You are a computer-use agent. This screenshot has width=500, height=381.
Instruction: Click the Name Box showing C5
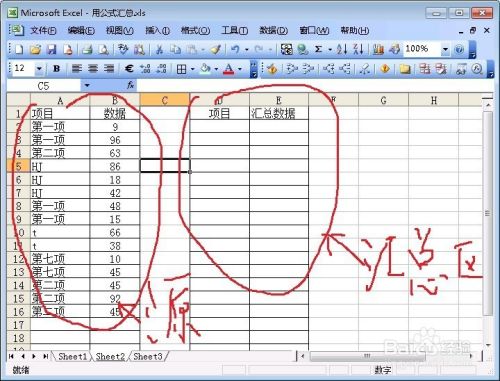pos(43,86)
